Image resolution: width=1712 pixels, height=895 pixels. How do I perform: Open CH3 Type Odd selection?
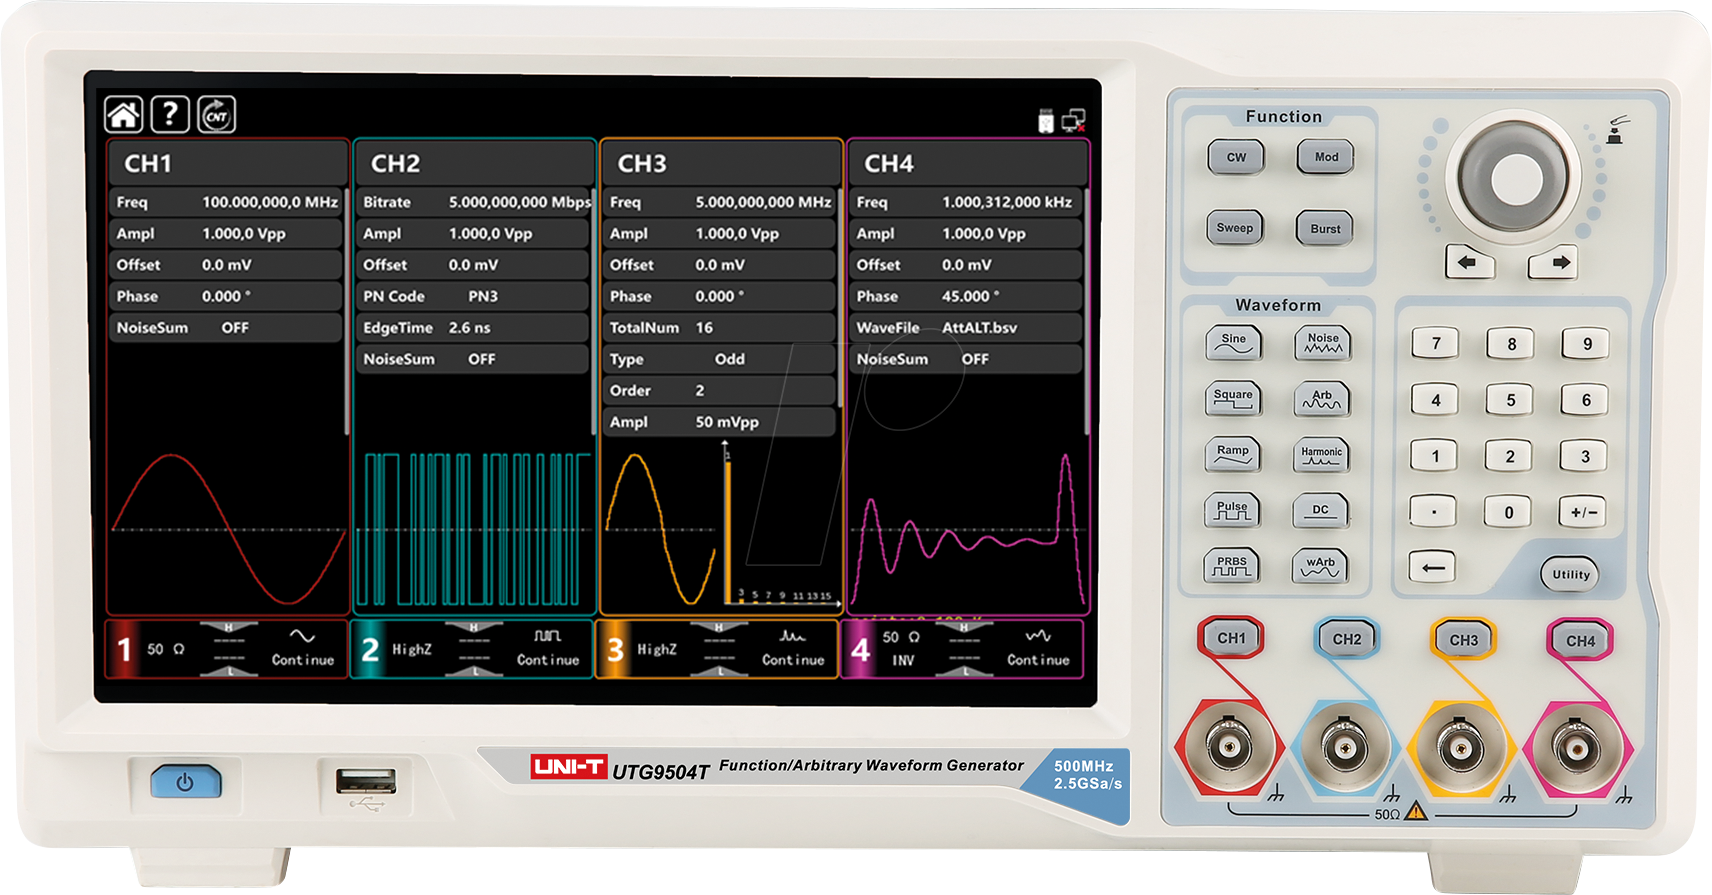click(x=719, y=359)
